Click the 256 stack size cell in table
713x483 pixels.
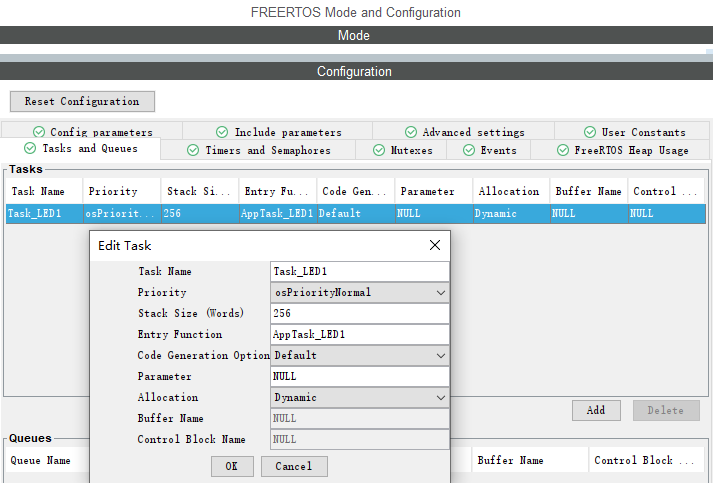pyautogui.click(x=200, y=213)
